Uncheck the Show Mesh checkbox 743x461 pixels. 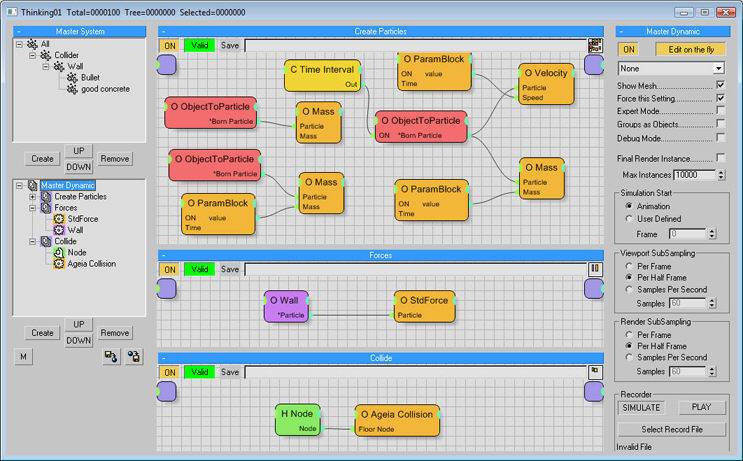coord(720,86)
